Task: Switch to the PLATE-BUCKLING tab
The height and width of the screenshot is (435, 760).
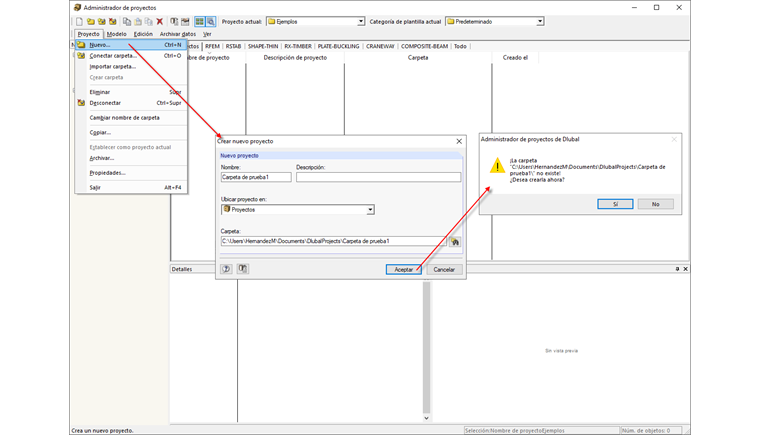Action: tap(338, 46)
